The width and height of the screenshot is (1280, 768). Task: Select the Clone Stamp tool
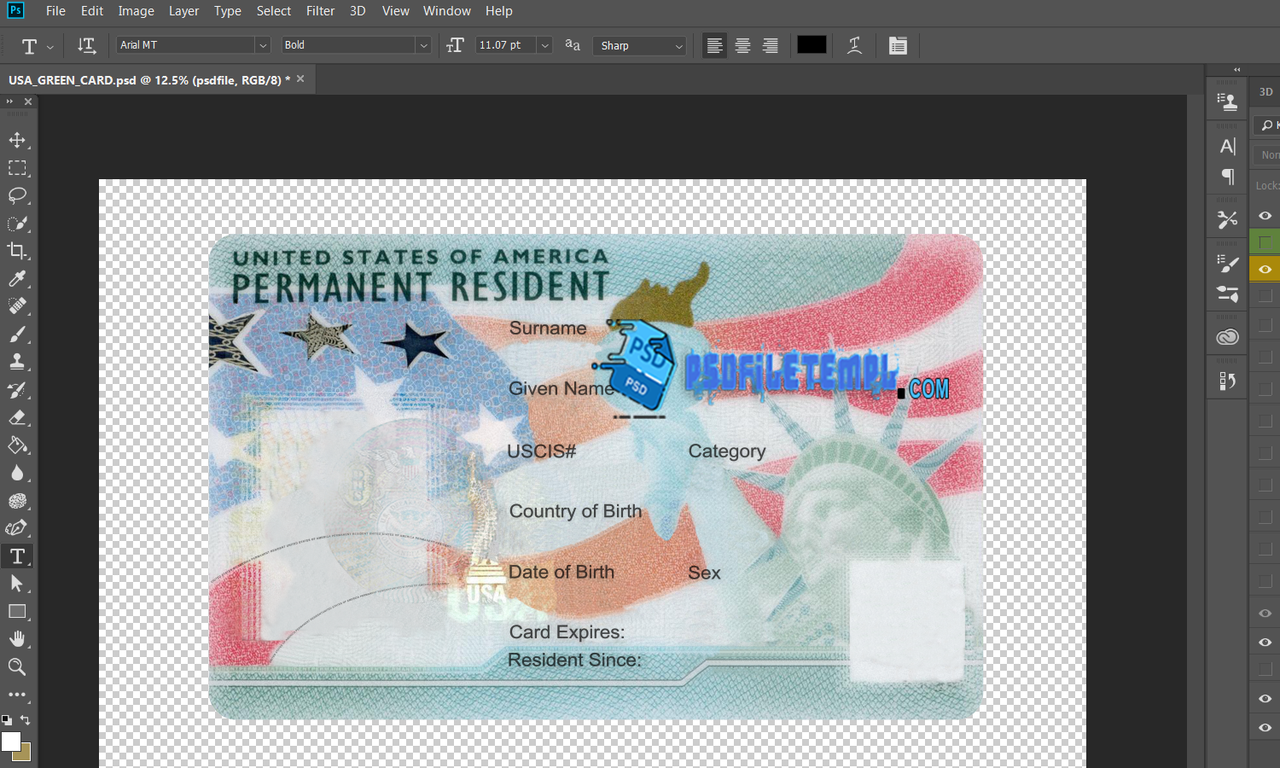17,362
